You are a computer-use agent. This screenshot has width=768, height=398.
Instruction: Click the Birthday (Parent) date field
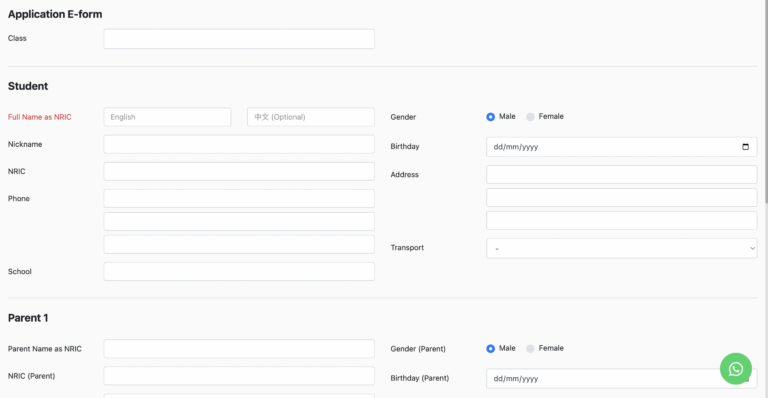click(622, 378)
